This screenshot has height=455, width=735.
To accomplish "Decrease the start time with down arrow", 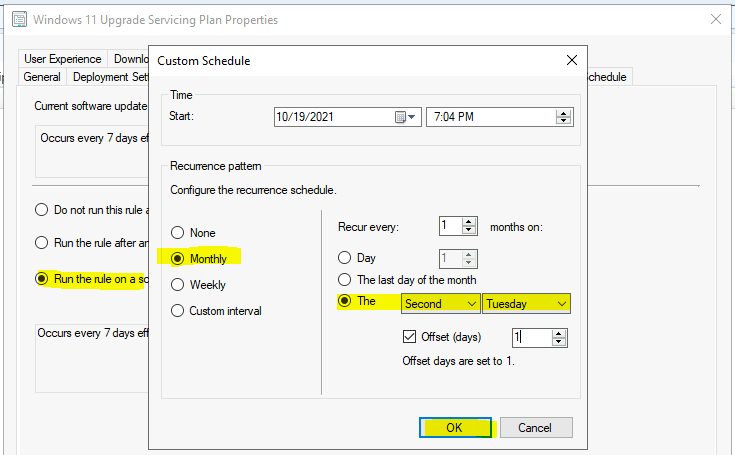I will (x=563, y=120).
